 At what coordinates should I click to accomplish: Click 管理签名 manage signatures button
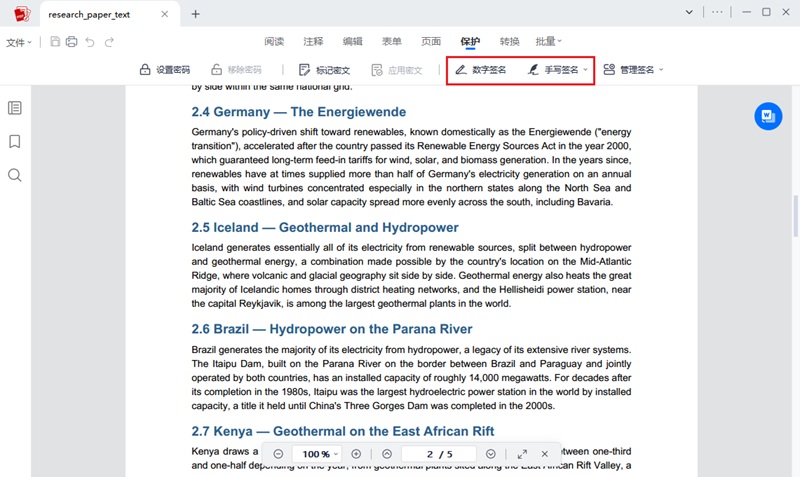629,70
